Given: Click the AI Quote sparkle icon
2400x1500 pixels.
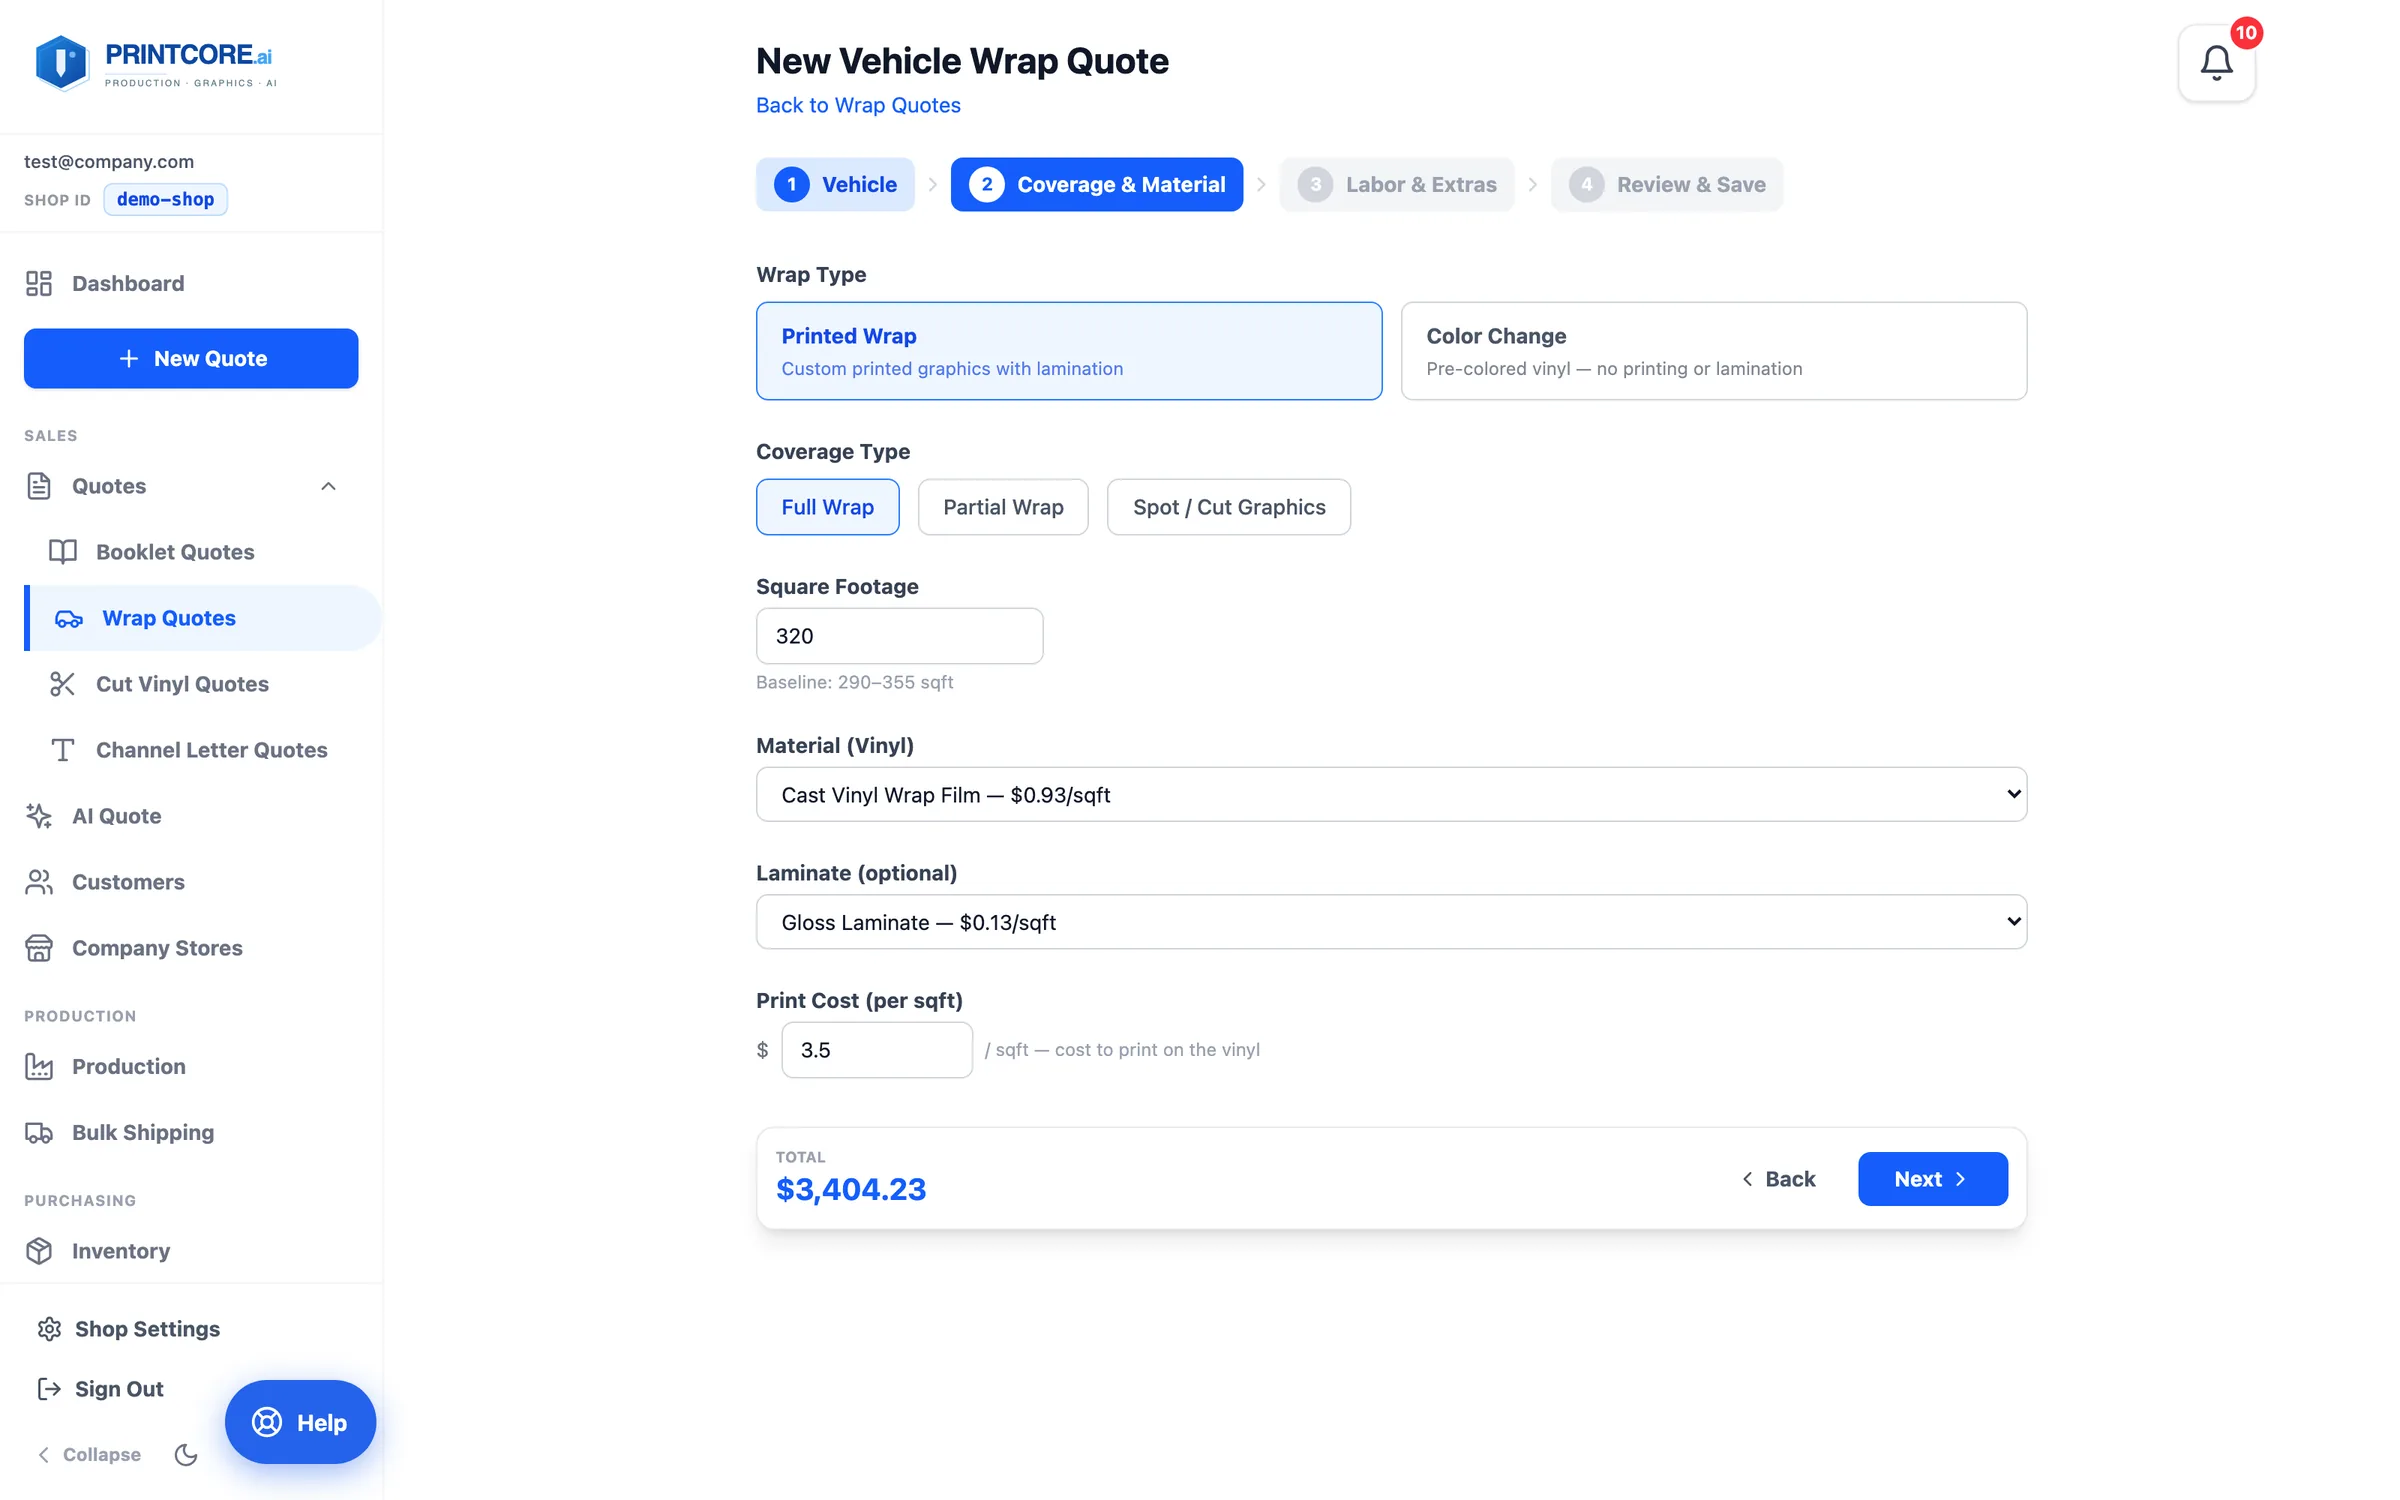Looking at the screenshot, I should (39, 816).
